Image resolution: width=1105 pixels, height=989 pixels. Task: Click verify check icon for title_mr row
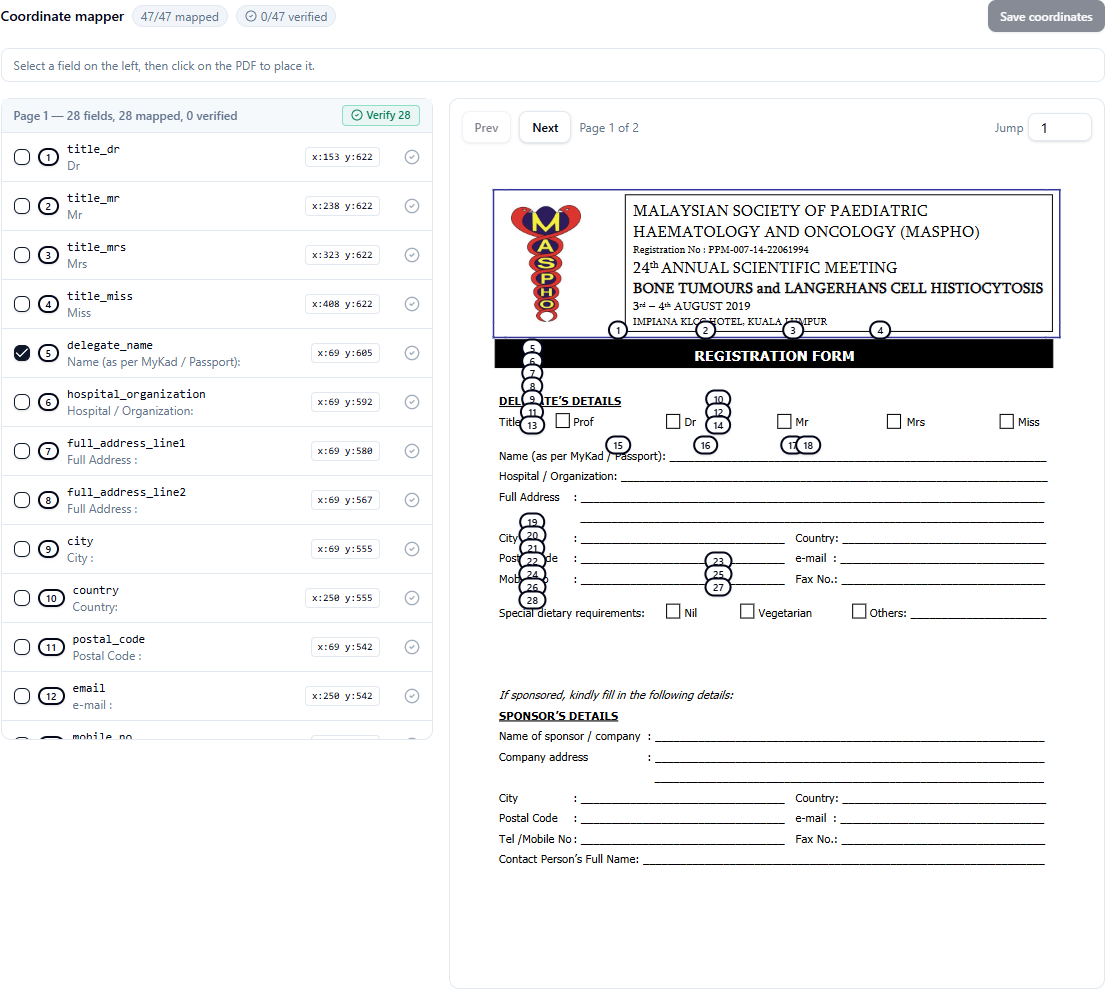pos(412,206)
